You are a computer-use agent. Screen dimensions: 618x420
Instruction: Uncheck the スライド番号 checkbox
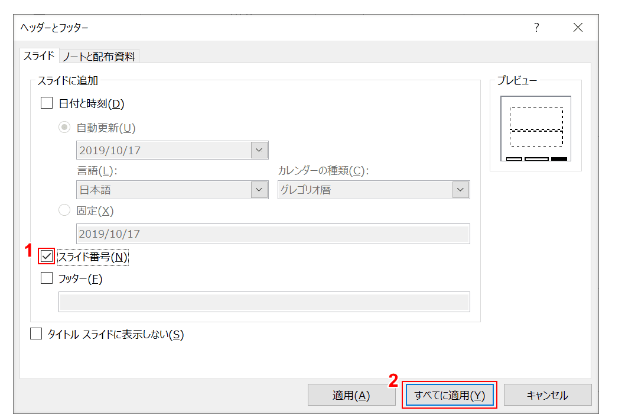point(47,257)
